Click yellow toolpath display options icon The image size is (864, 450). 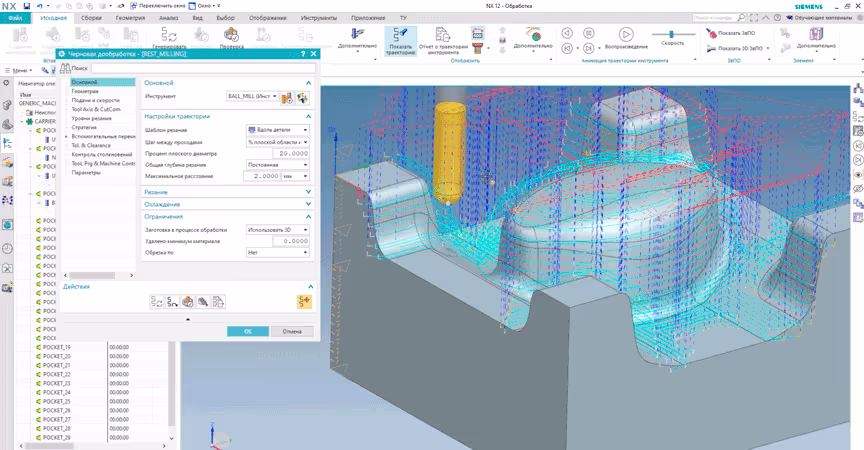(304, 301)
